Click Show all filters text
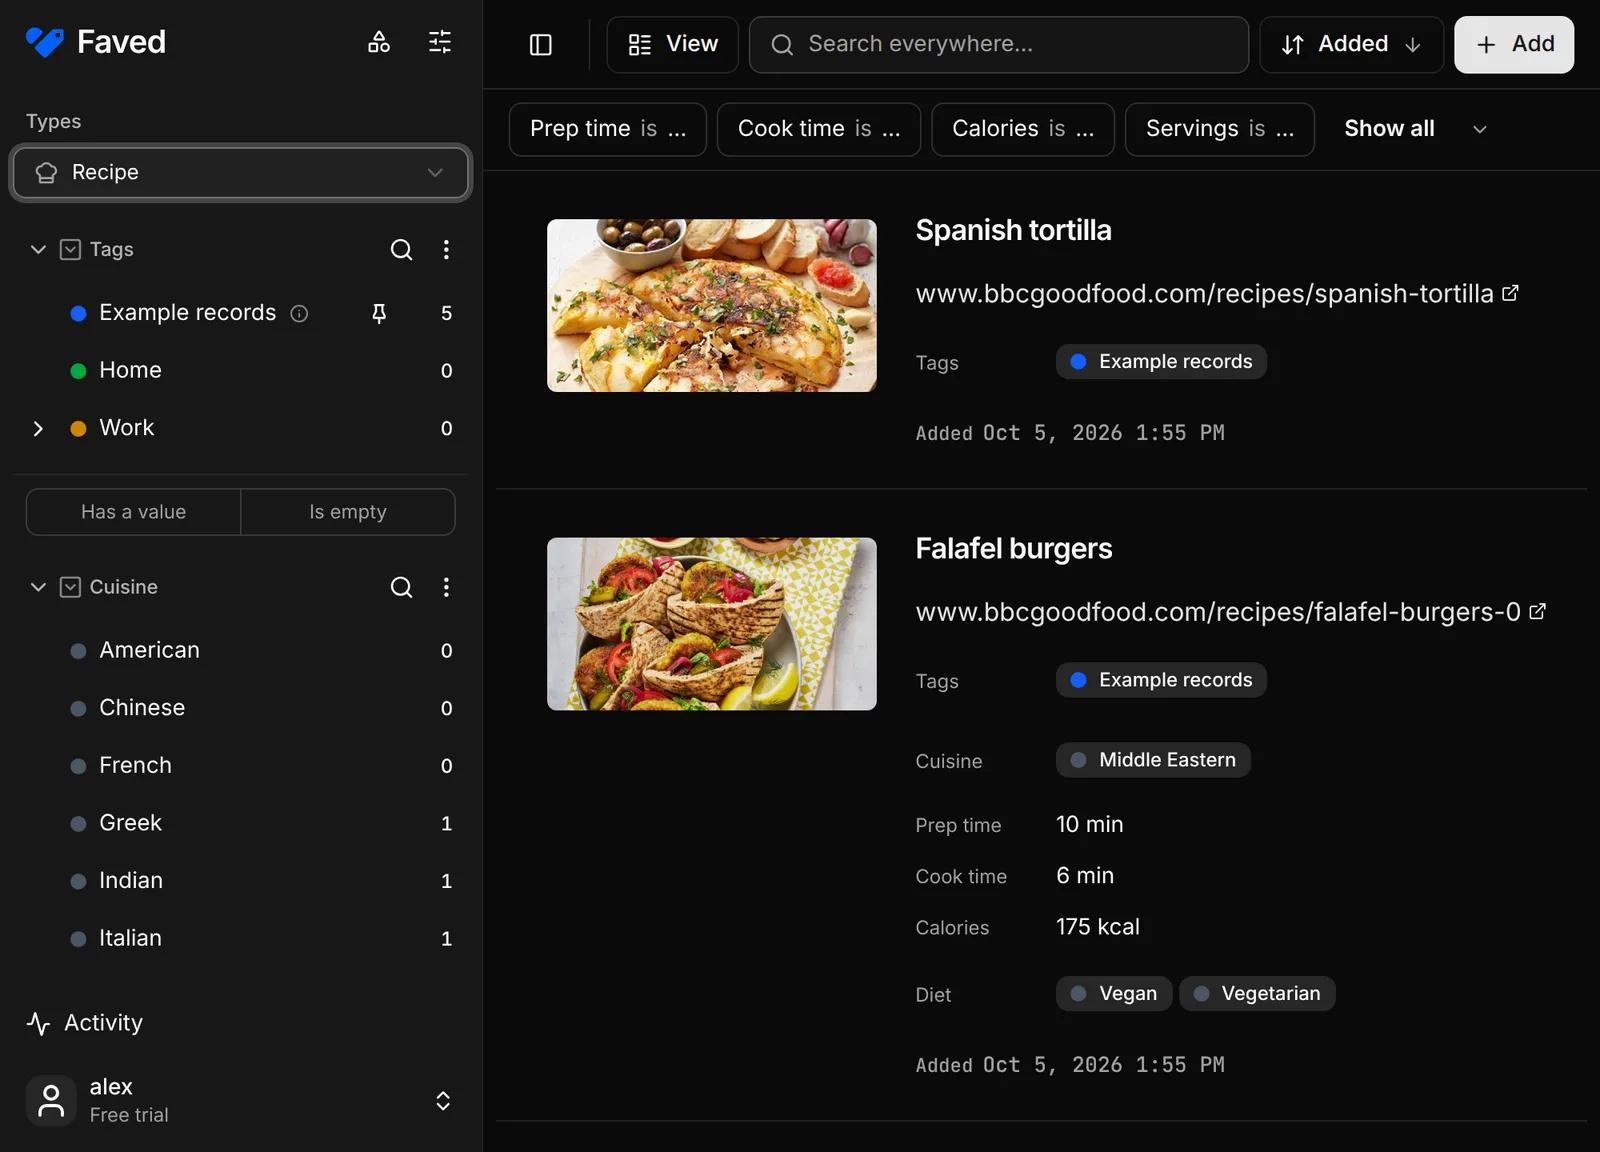 pos(1389,129)
